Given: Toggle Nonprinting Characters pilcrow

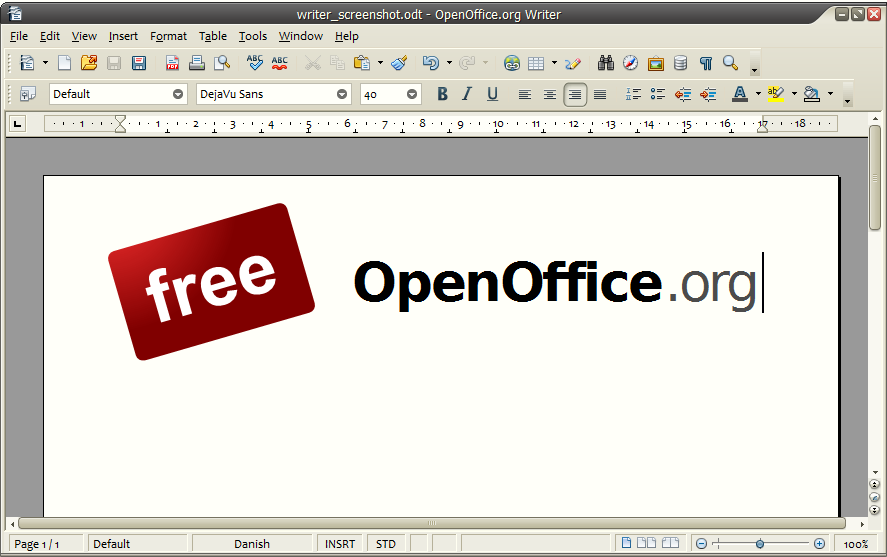Looking at the screenshot, I should click(705, 63).
